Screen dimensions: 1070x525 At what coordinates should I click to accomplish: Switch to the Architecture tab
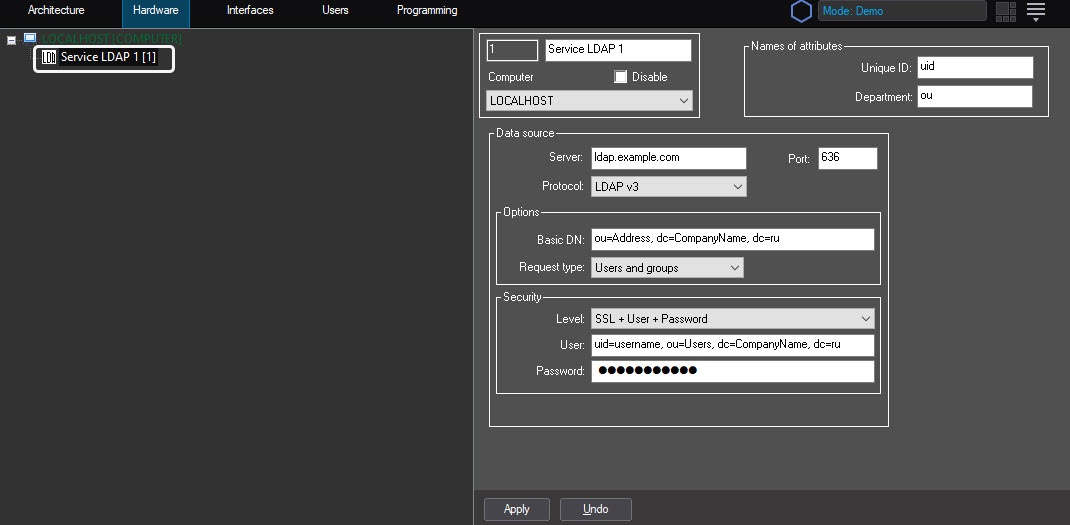56,11
